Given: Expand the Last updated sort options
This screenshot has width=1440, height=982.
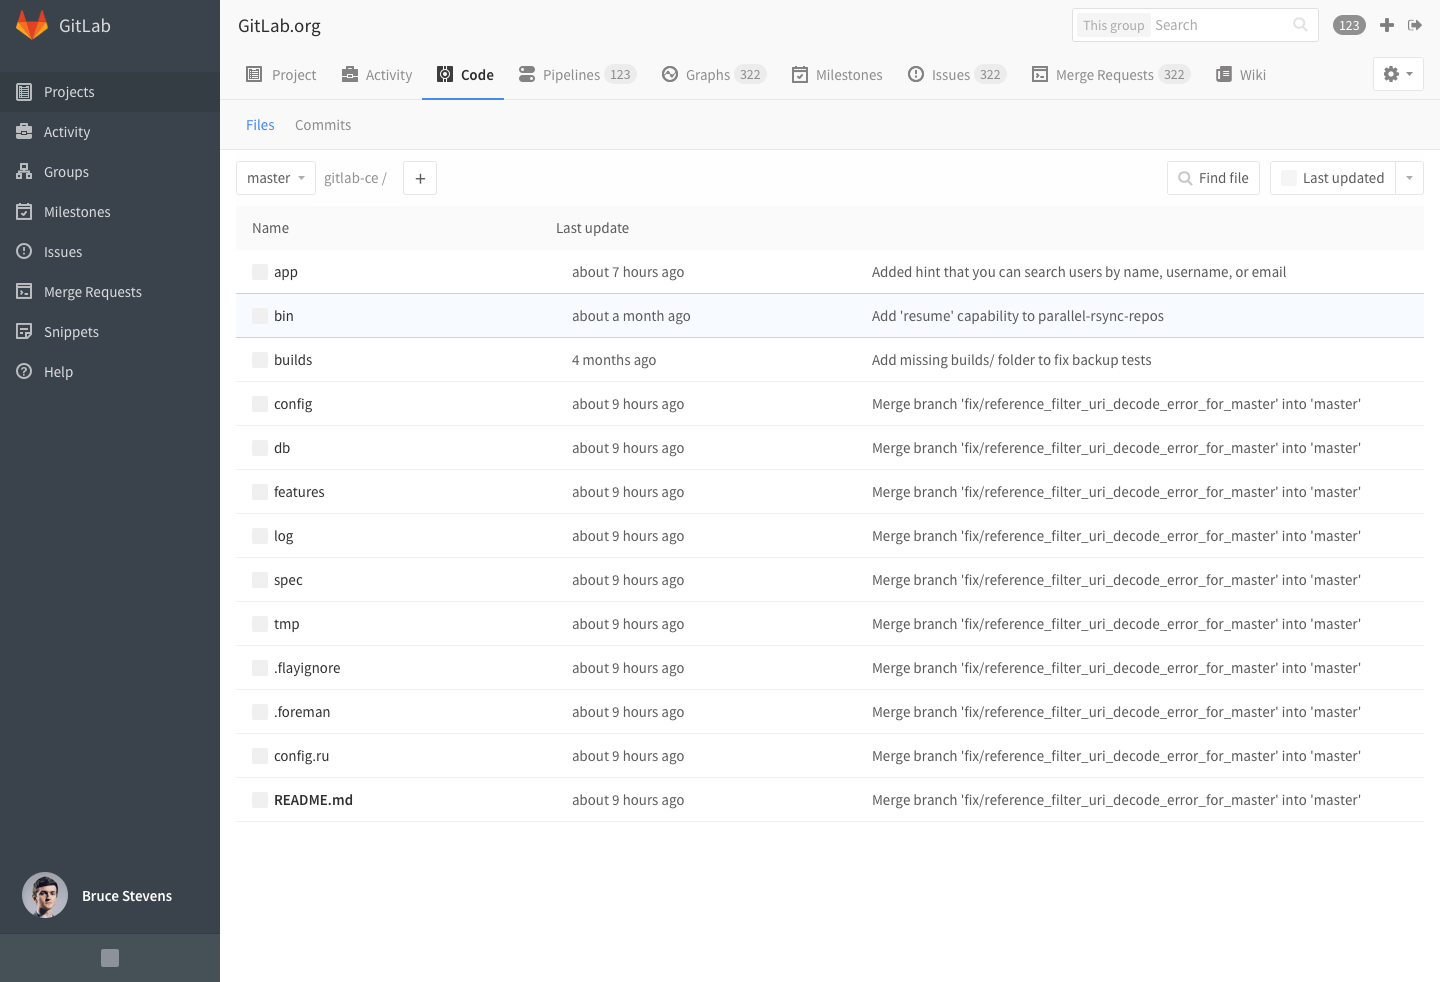Looking at the screenshot, I should (x=1410, y=177).
